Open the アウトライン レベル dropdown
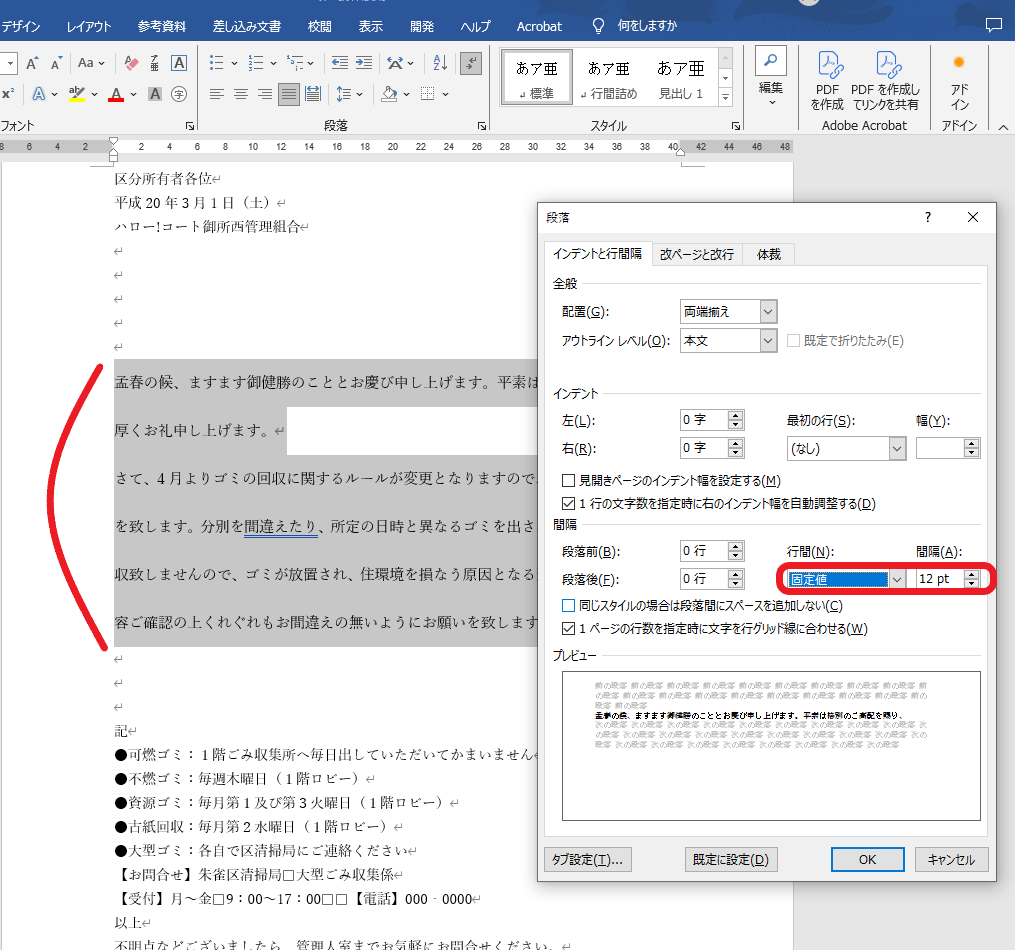Screen dimensions: 1015x950 pos(768,341)
